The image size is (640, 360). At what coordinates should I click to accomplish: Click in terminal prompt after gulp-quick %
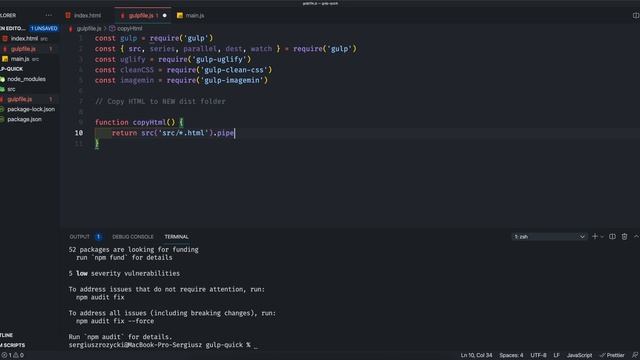[256, 345]
